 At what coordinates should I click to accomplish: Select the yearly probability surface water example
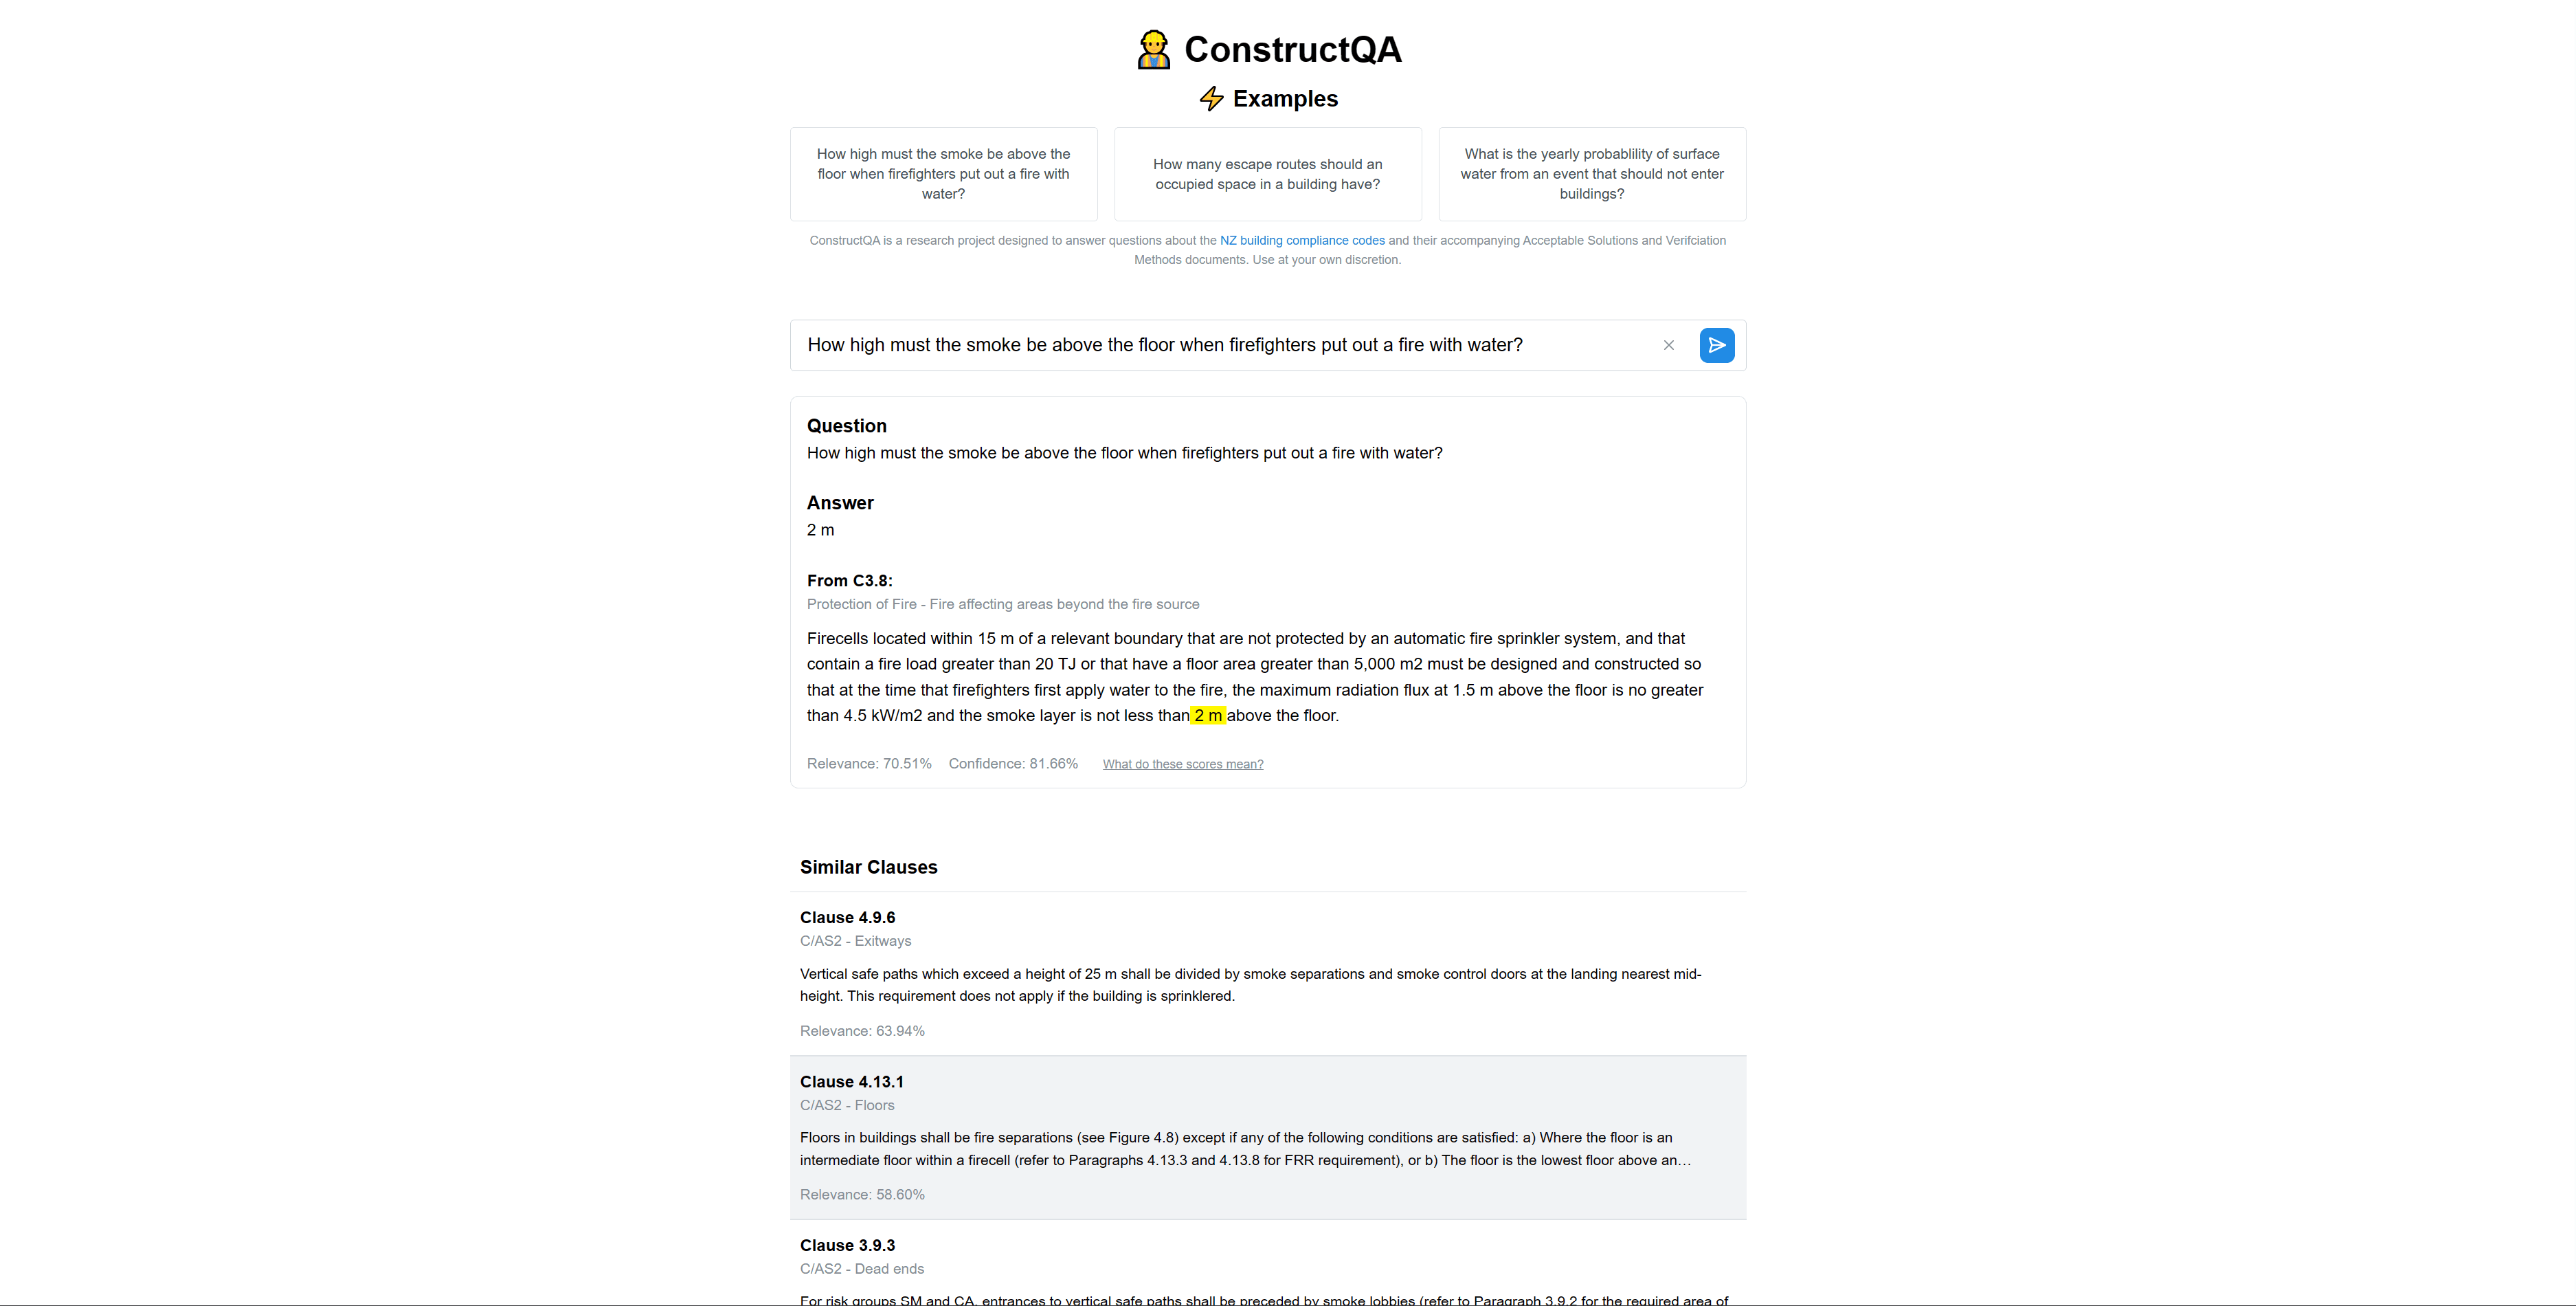pos(1590,173)
